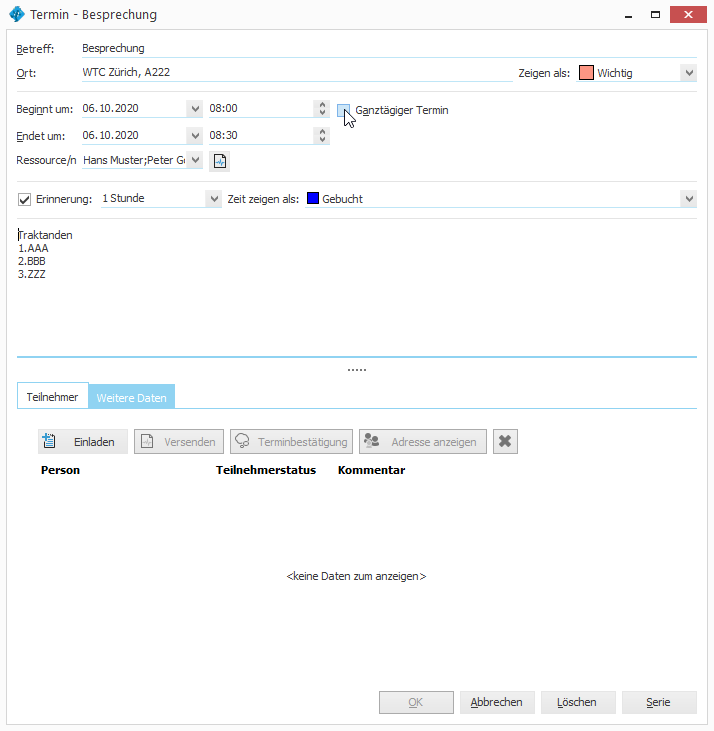Viewport: 714px width, 731px height.
Task: Click into the Betreff field
Action: click(389, 48)
